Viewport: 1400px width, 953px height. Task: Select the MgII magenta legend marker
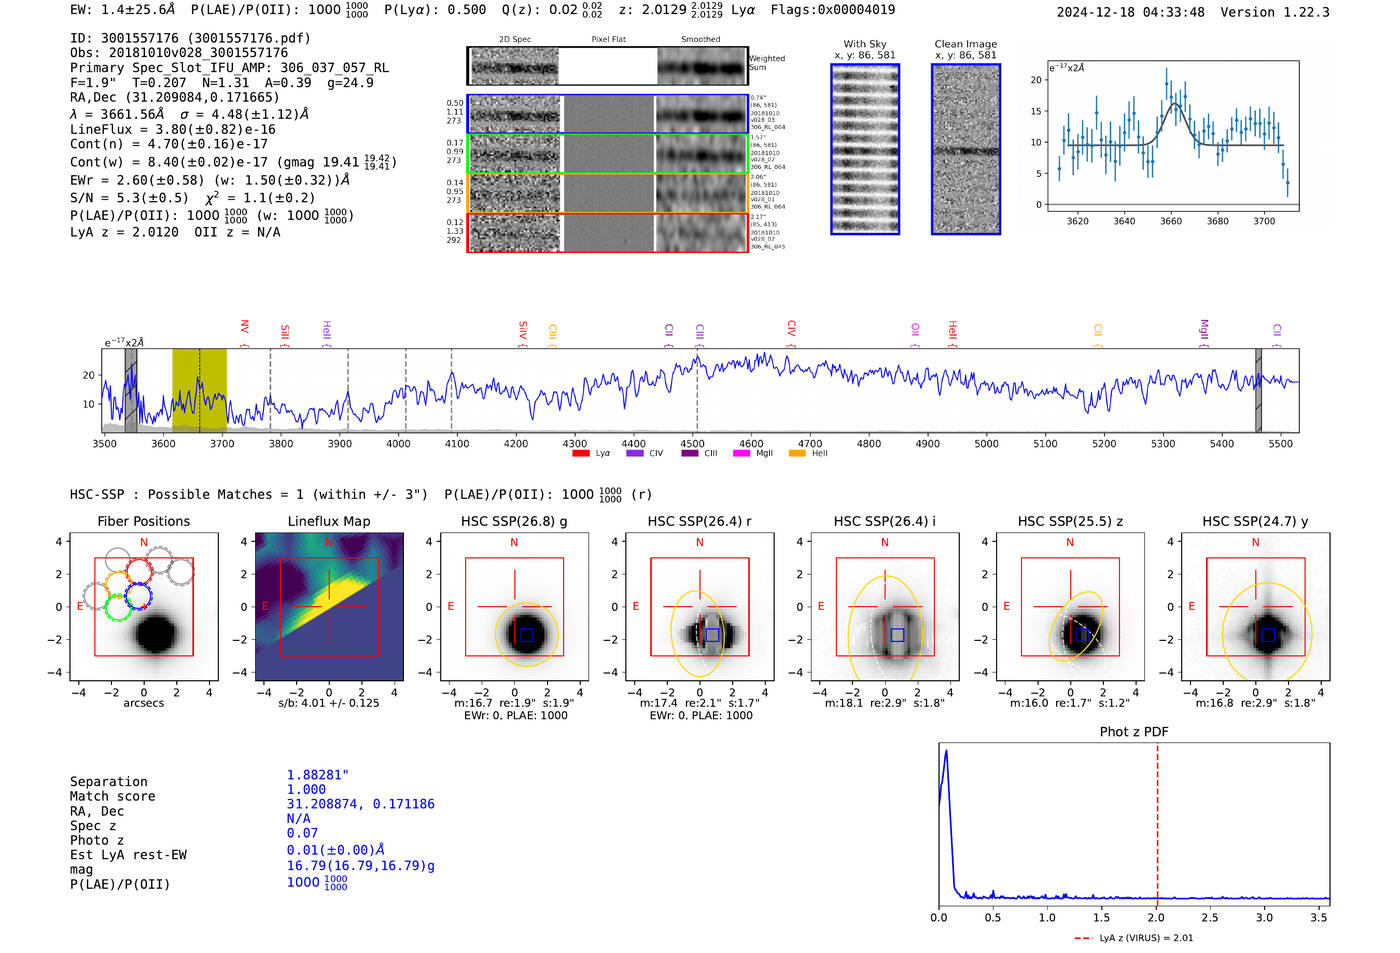point(741,453)
